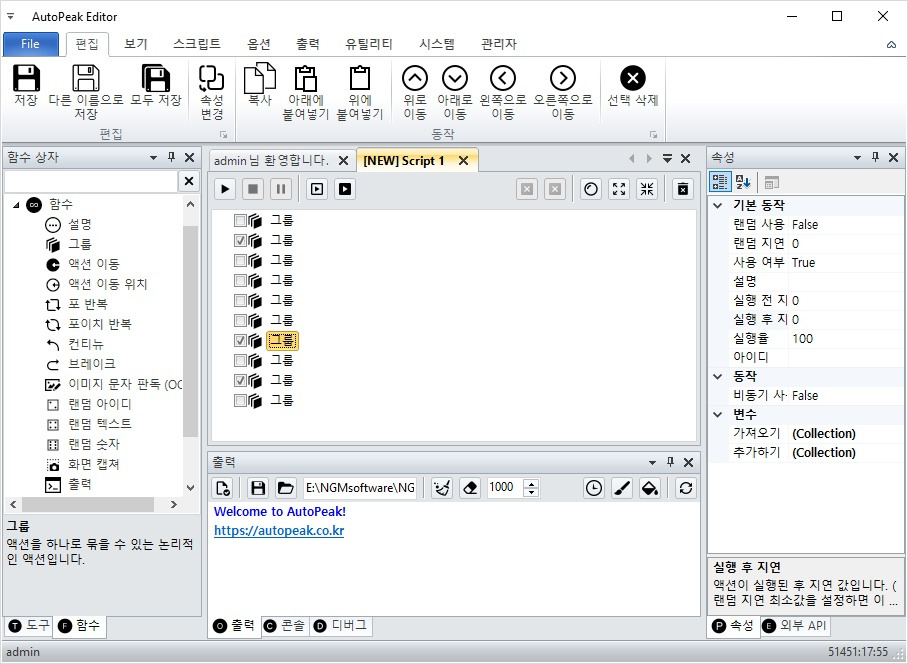The image size is (908, 664).
Task: Select 위에 붙여넣기 paste-above icon
Action: 360,78
